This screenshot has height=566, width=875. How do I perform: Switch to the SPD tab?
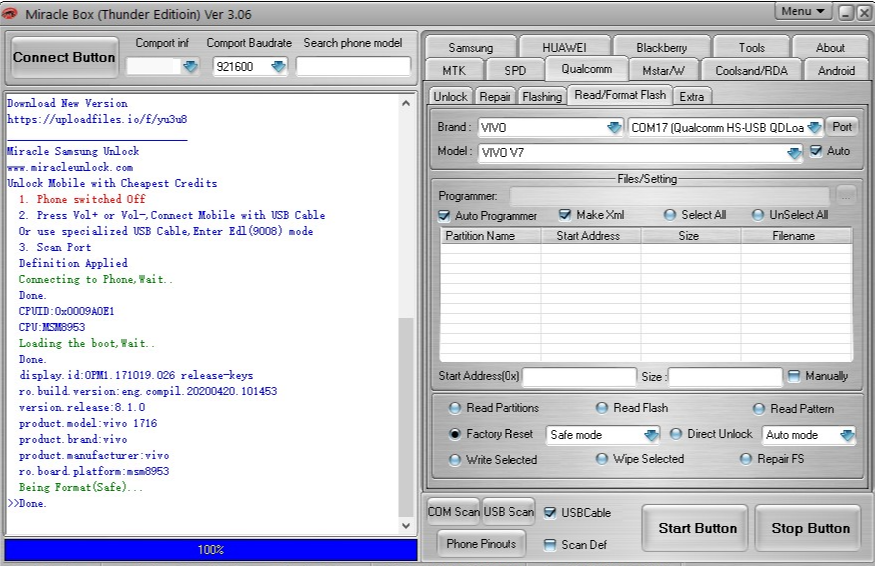pyautogui.click(x=515, y=71)
